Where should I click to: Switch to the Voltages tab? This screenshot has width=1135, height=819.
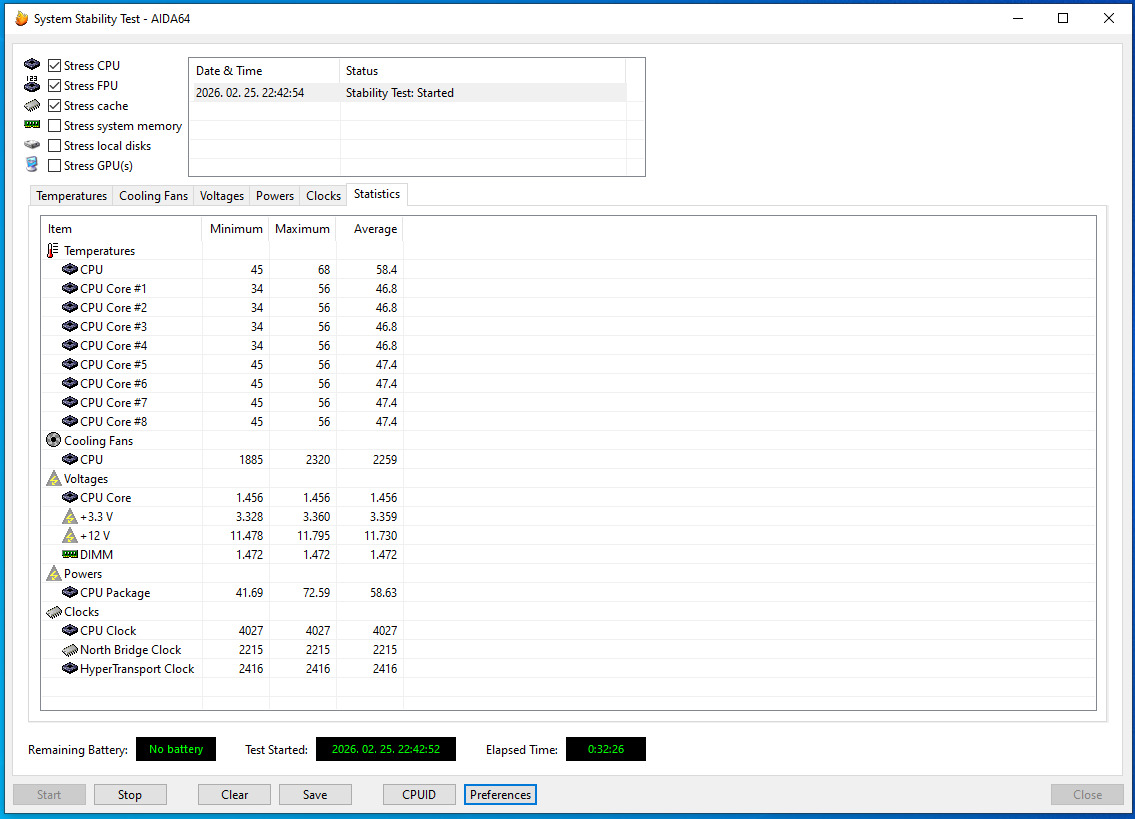coord(221,196)
